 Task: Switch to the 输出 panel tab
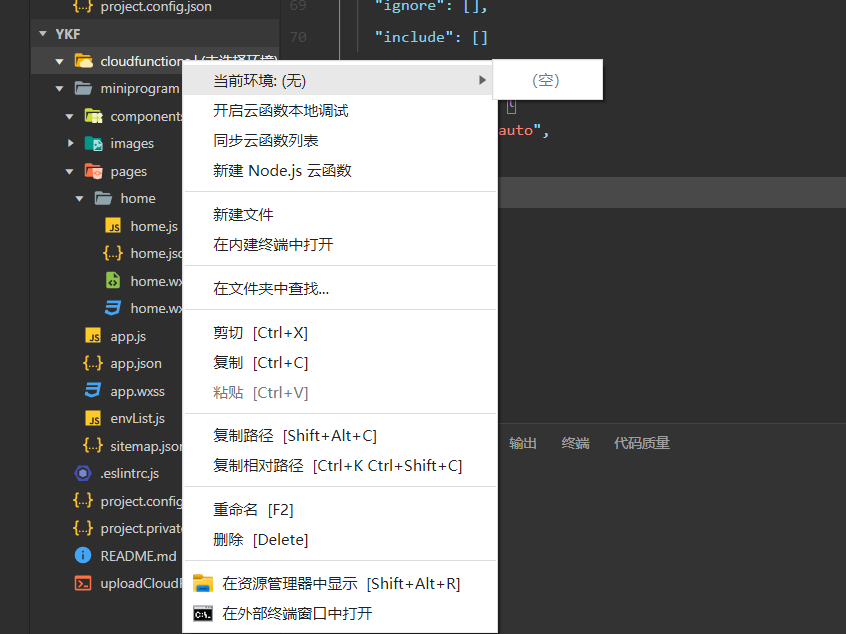[x=522, y=443]
